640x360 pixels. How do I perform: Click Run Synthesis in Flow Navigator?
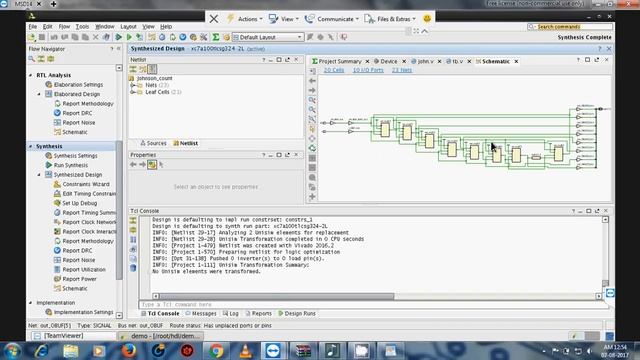pos(71,165)
